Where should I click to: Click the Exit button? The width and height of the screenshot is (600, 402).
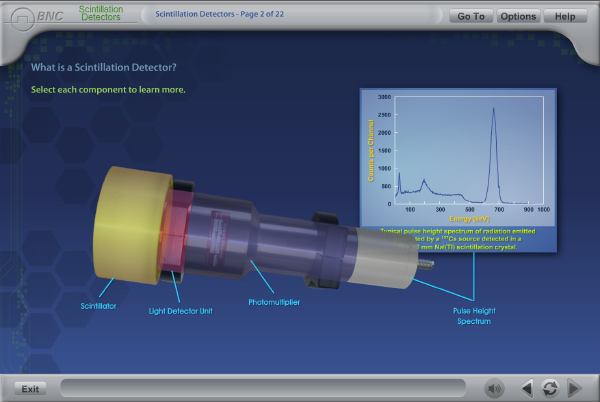click(30, 389)
